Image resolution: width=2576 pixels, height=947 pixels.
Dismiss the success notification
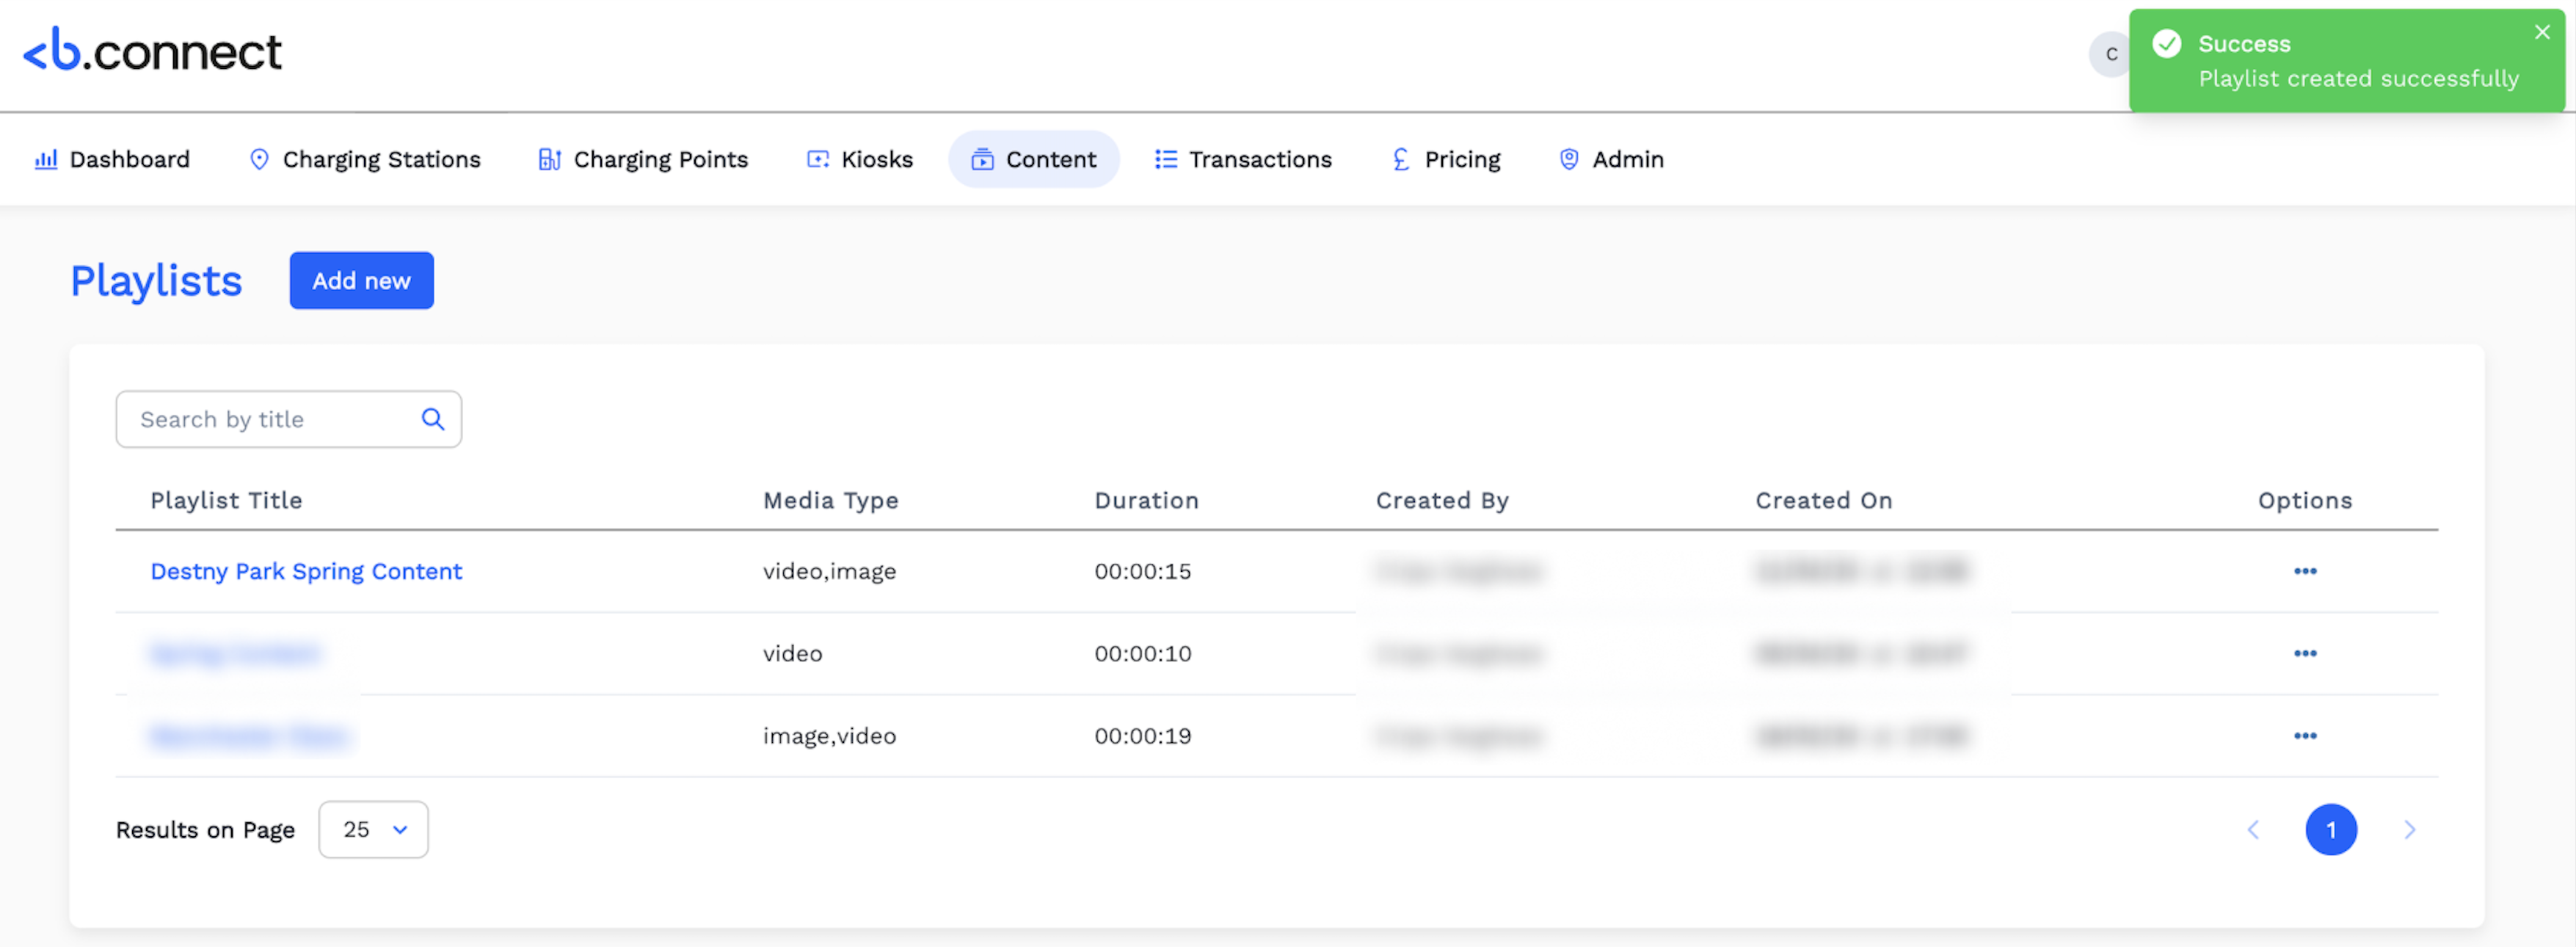click(x=2542, y=32)
